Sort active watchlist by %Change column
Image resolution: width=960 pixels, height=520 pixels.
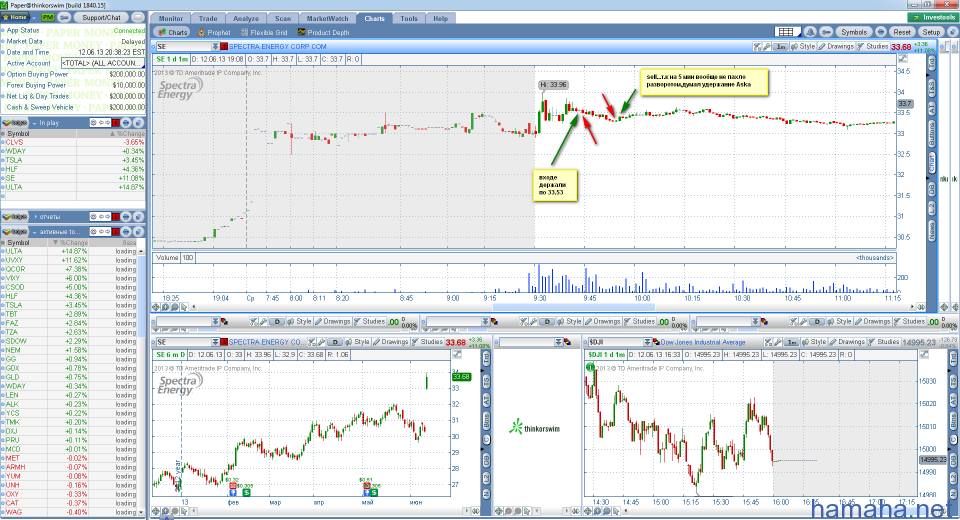pyautogui.click(x=70, y=243)
